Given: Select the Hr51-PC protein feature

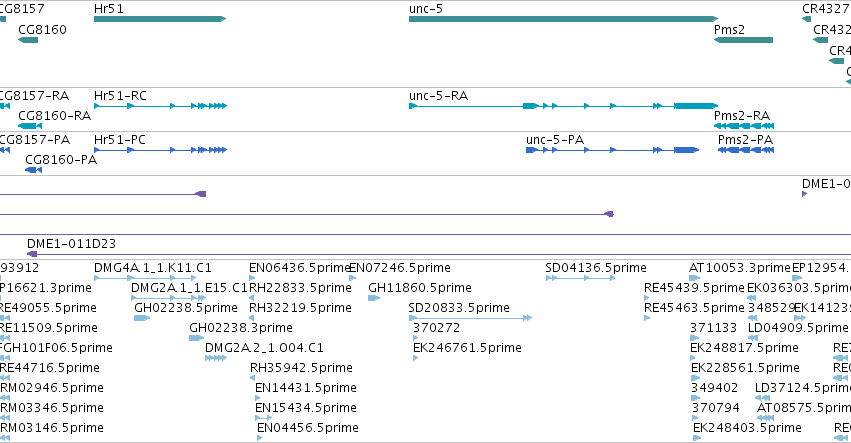Looking at the screenshot, I should pos(160,150).
